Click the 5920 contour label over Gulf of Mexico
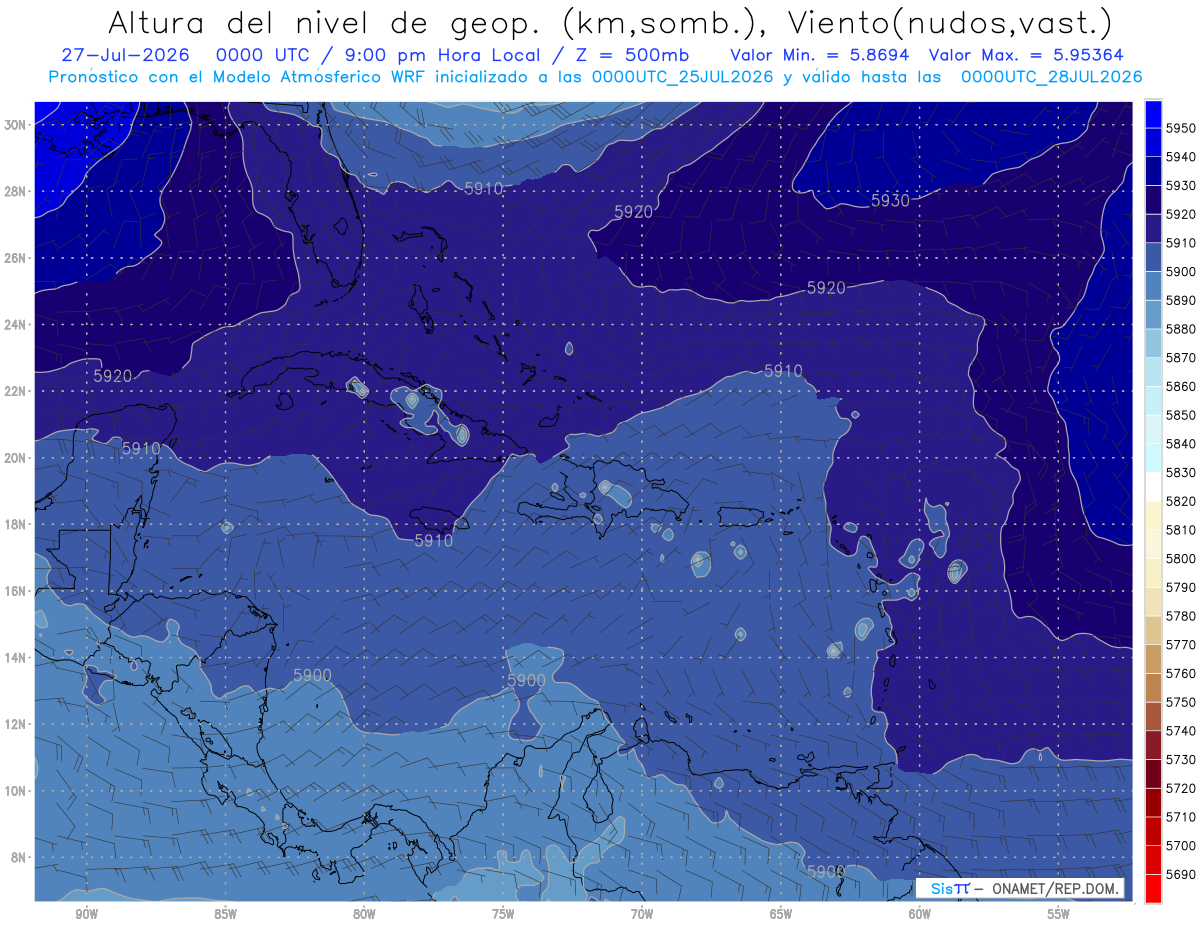 [x=113, y=376]
